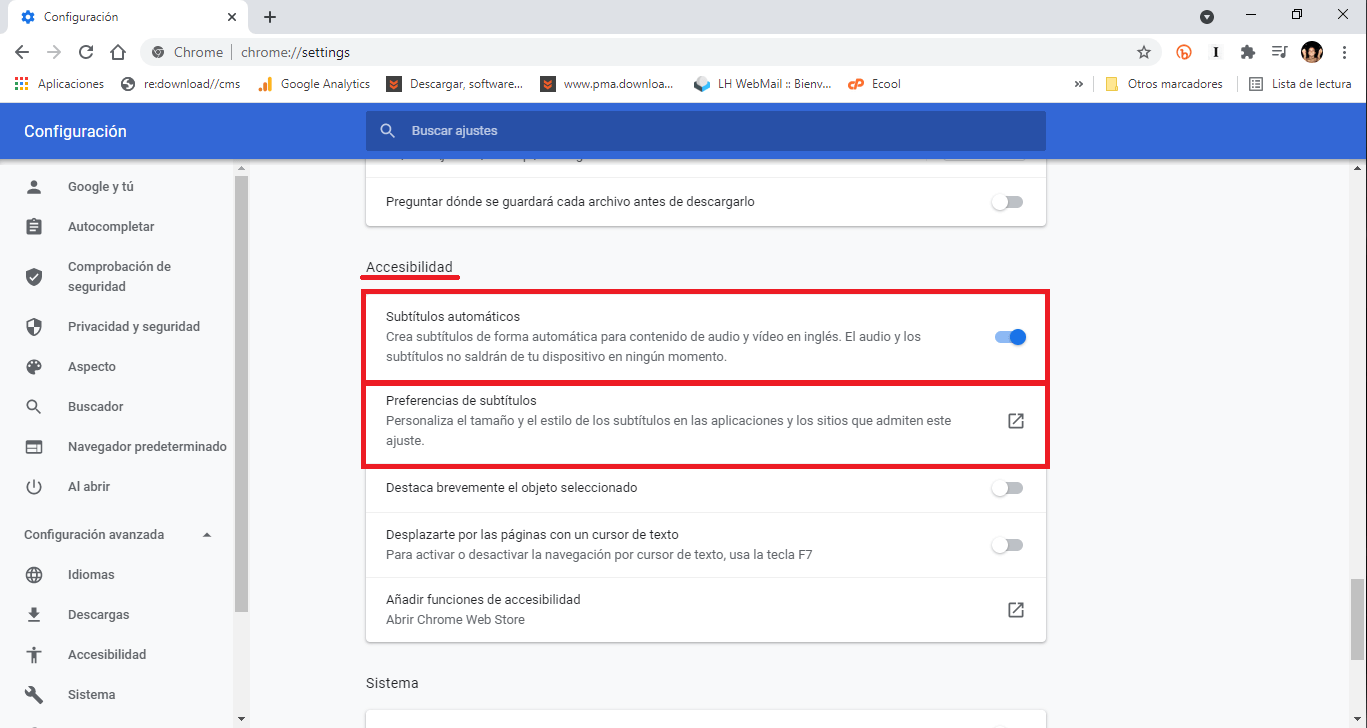This screenshot has height=728, width=1367.
Task: Open Lista de lectura
Action: (1300, 84)
